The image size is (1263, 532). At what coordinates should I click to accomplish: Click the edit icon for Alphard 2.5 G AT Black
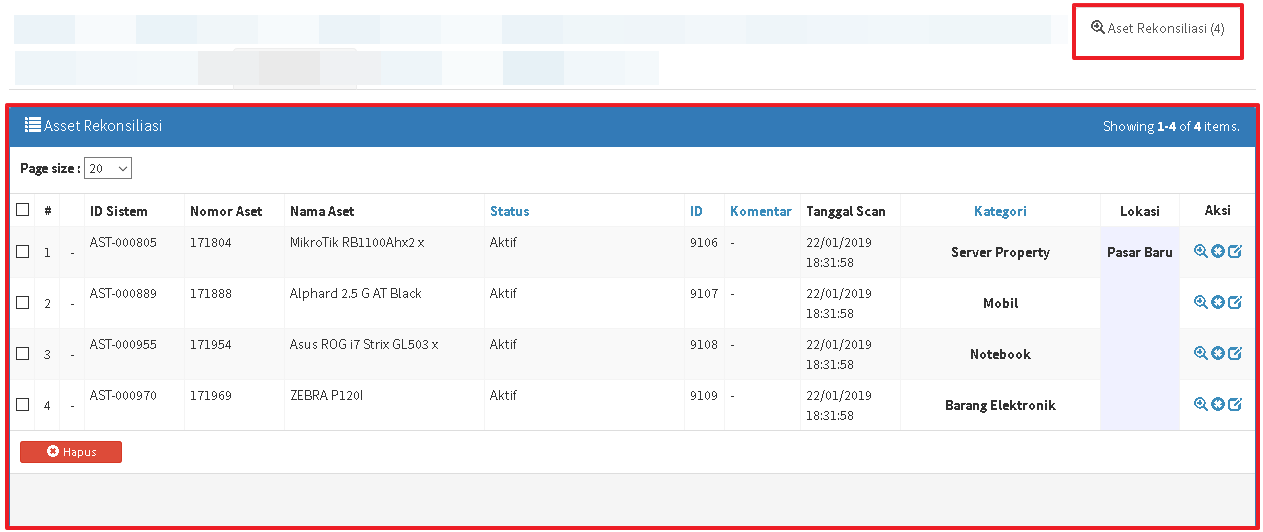tap(1234, 303)
